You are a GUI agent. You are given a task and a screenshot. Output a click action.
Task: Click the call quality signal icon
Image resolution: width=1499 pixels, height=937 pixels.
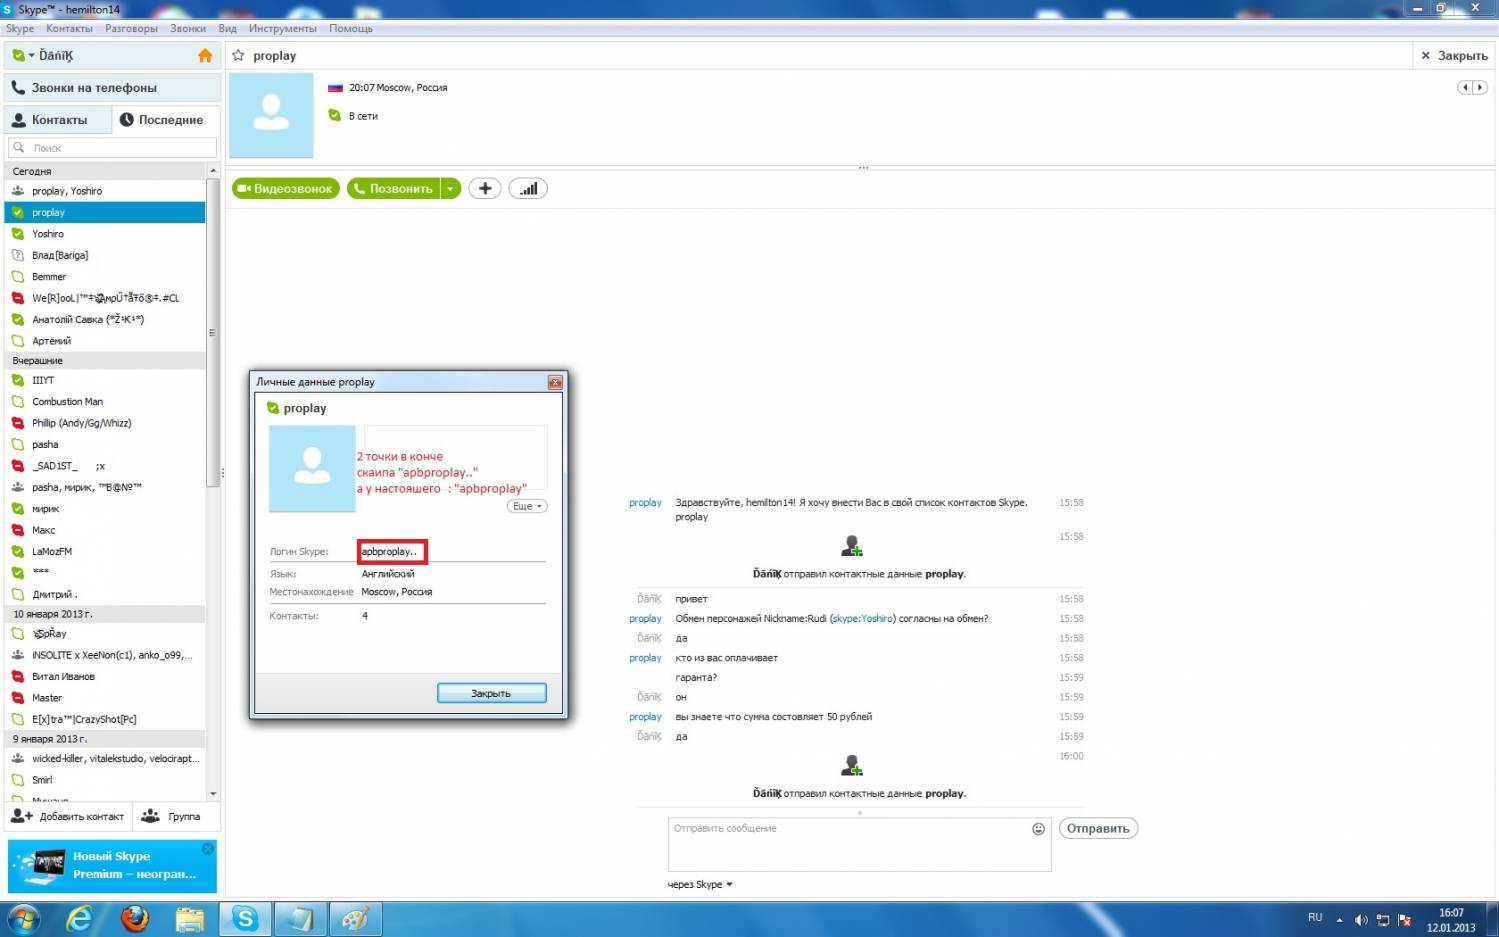pyautogui.click(x=528, y=188)
